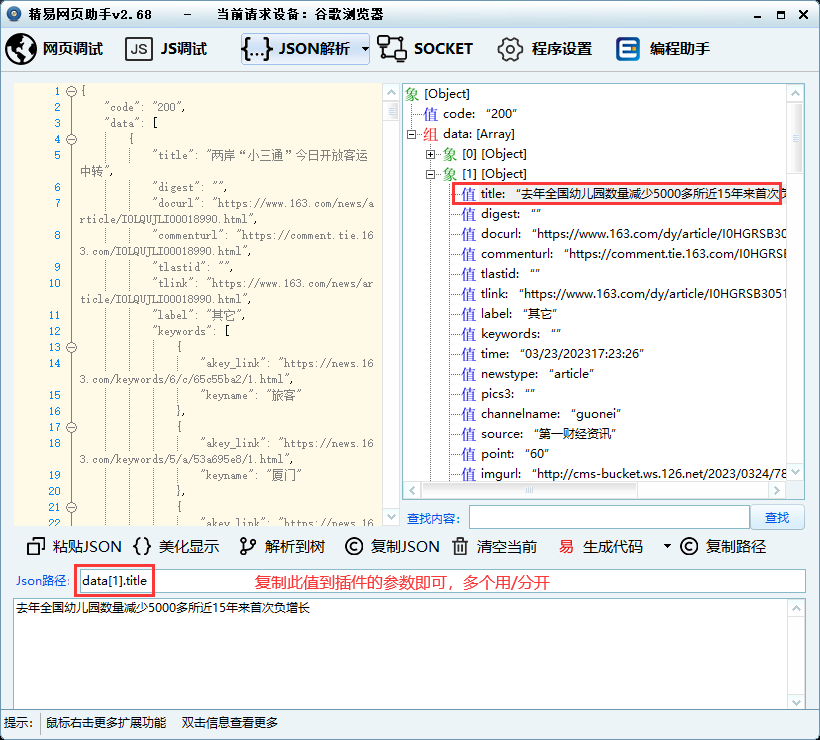Click 清空当前 trash icon
Image resolution: width=820 pixels, height=740 pixels.
[494, 547]
